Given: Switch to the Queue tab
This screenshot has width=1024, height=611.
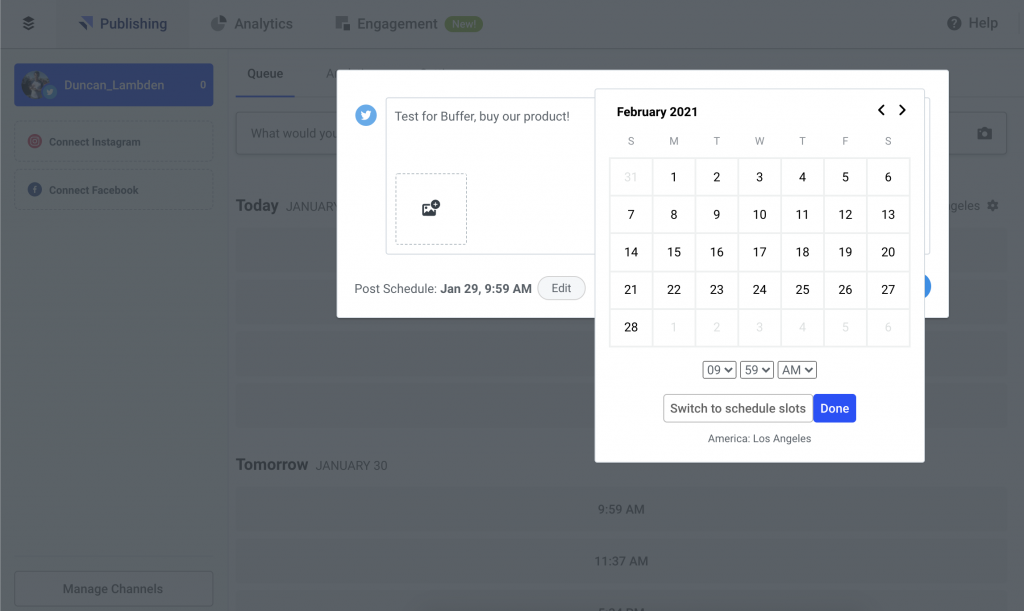Looking at the screenshot, I should (x=264, y=73).
